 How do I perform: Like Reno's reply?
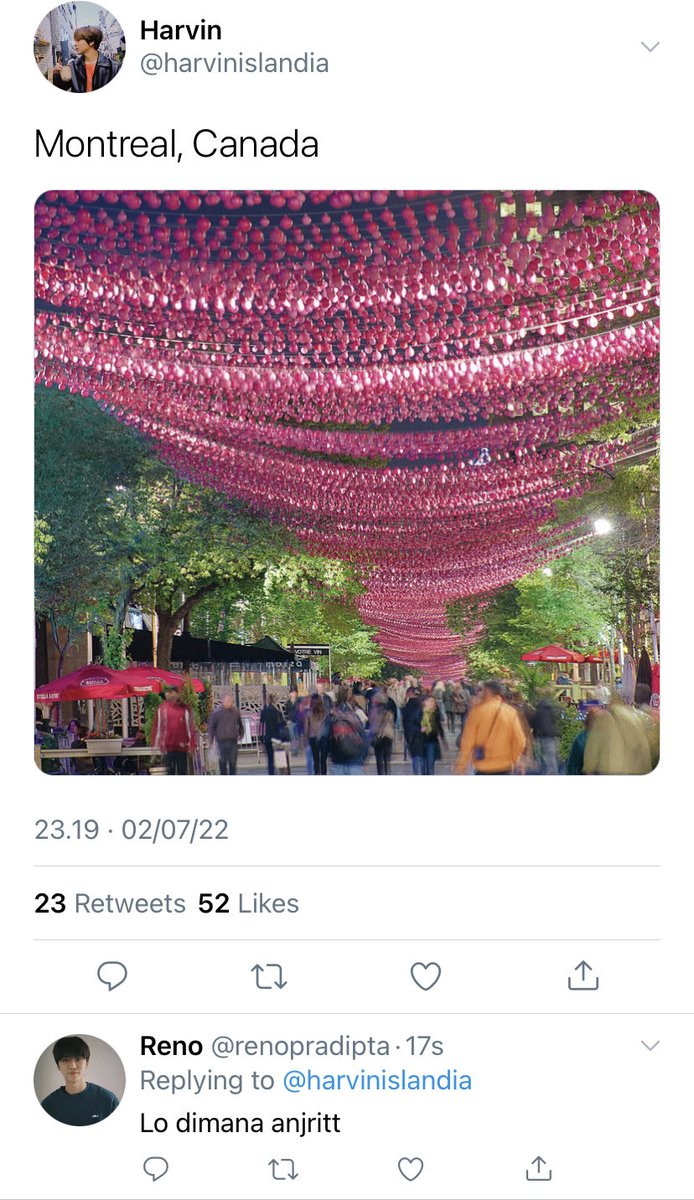tap(411, 1168)
